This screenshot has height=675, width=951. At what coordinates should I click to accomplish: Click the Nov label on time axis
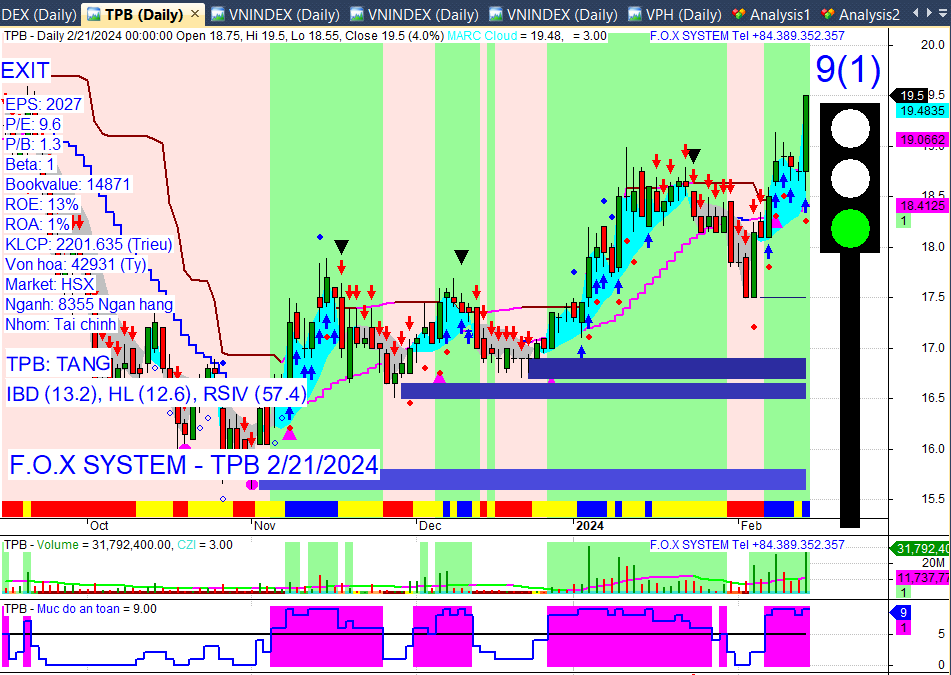(264, 525)
